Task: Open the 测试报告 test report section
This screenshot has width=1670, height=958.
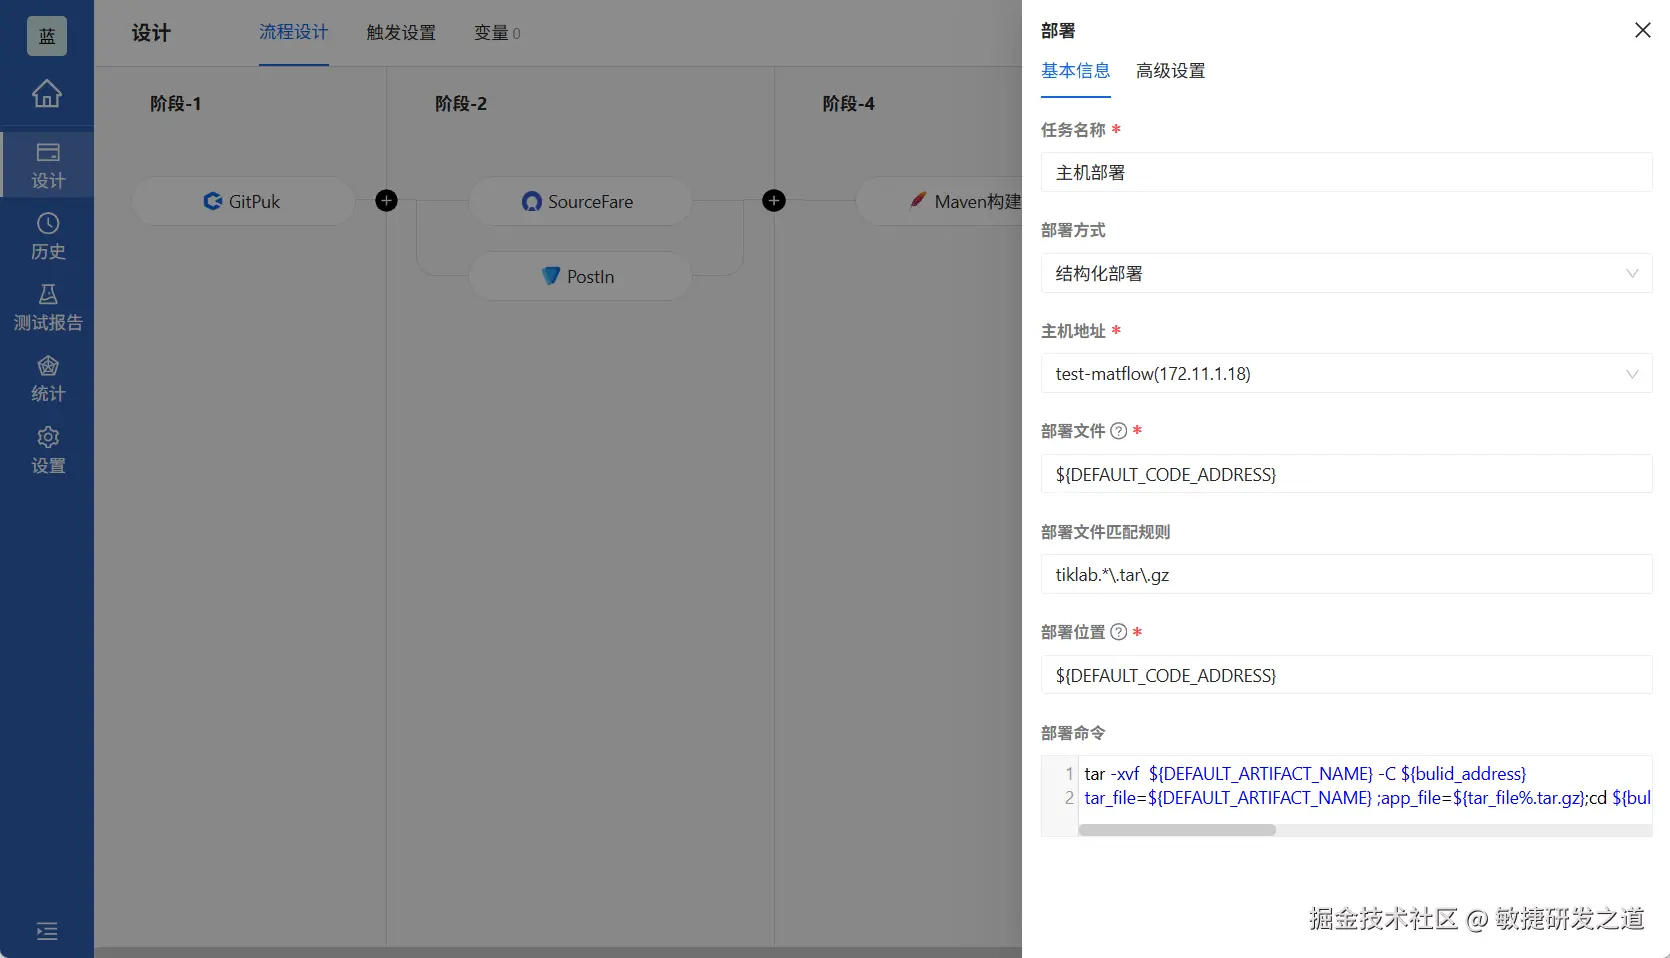Action: click(x=47, y=308)
